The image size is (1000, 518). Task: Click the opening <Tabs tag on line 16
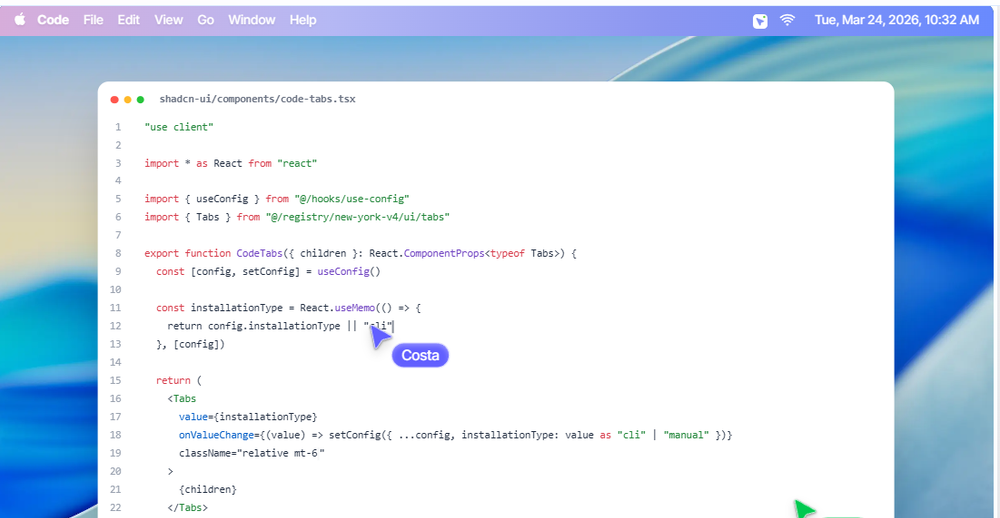182,399
